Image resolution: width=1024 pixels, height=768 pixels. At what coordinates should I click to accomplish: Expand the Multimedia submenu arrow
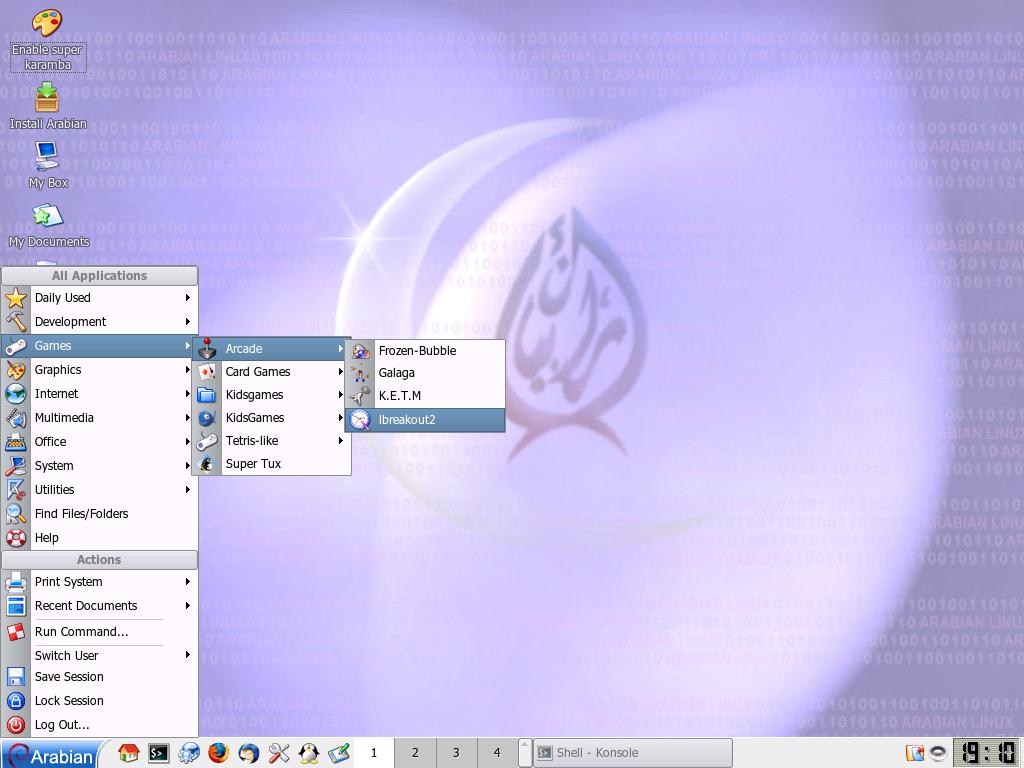click(187, 418)
